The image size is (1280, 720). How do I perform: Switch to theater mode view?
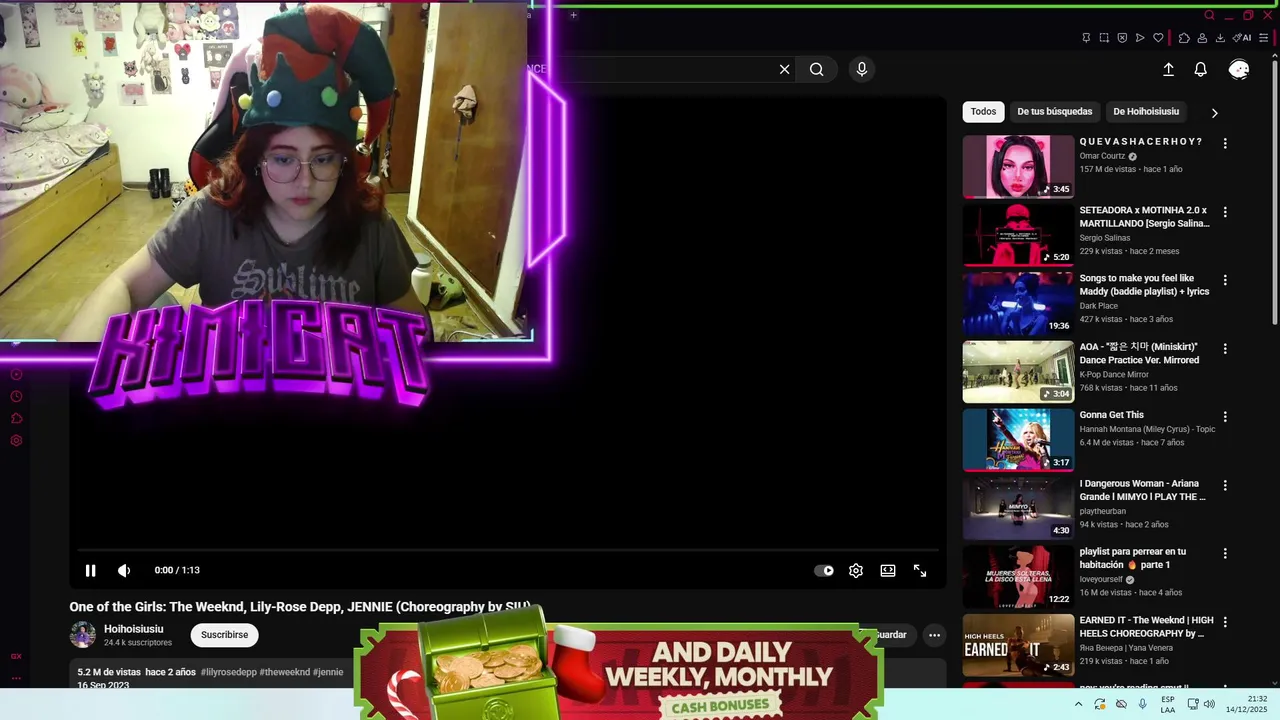888,570
